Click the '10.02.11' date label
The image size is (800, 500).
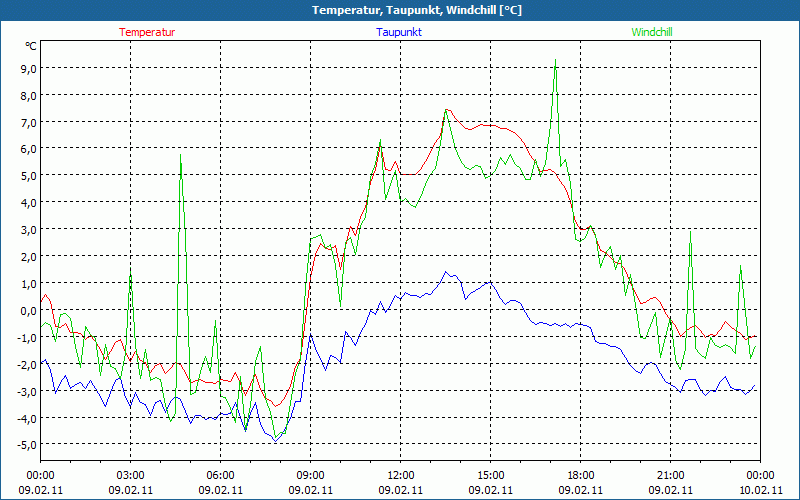[x=760, y=490]
